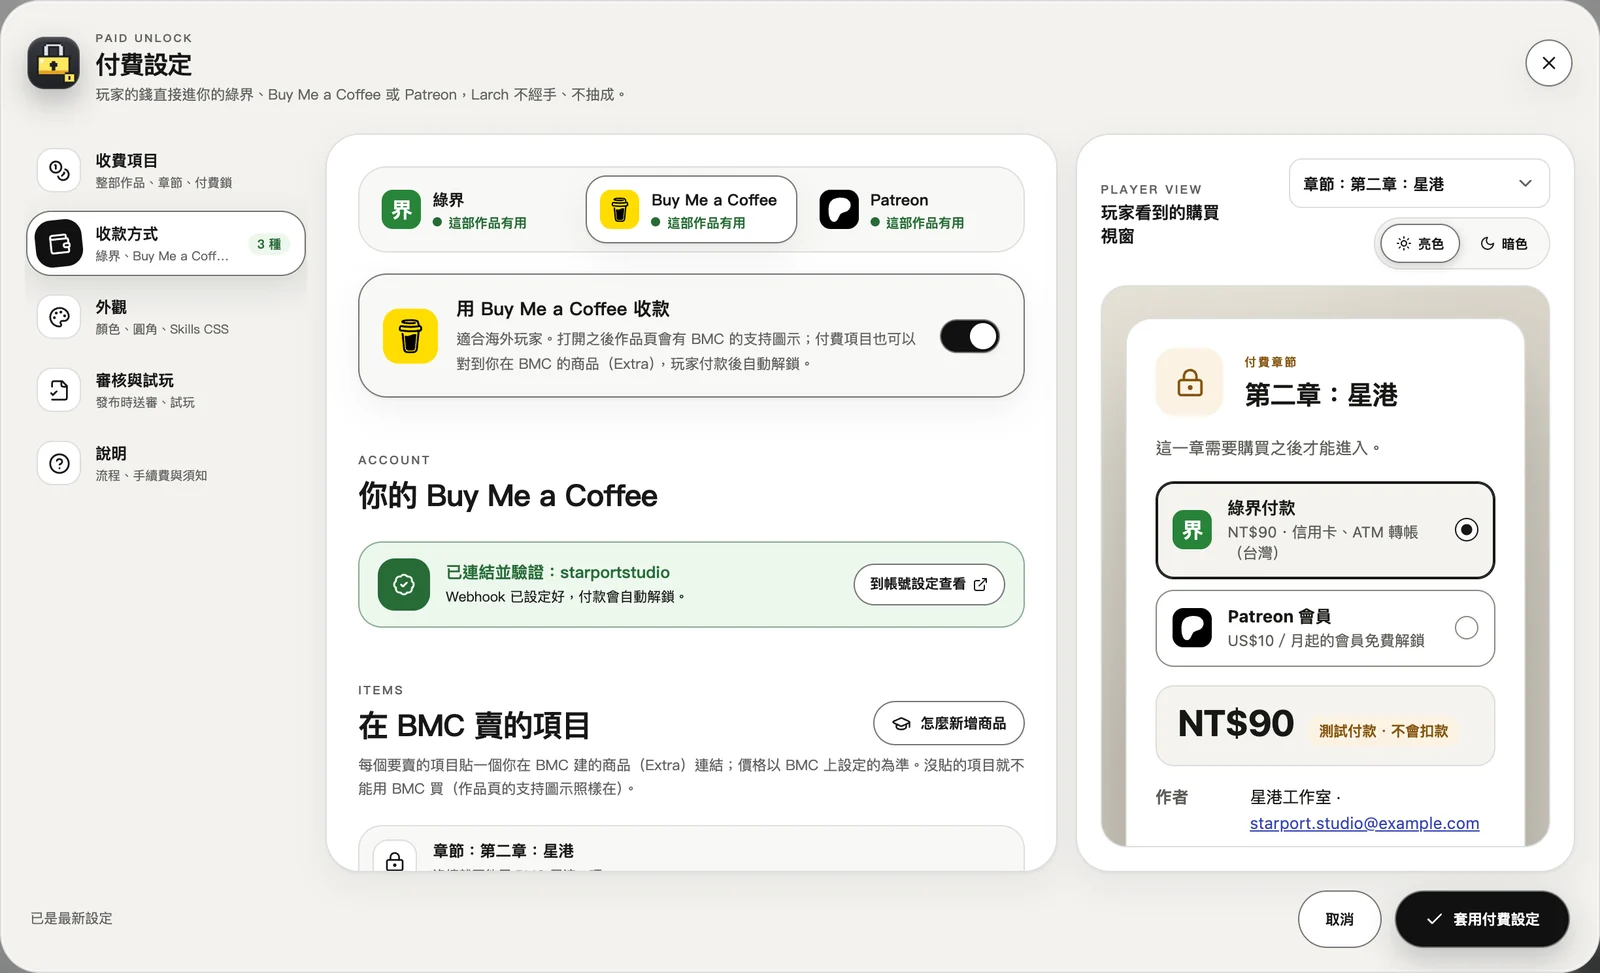
Task: Toggle the 用 Buy Me a Coffee 收款 switch
Action: click(x=969, y=336)
